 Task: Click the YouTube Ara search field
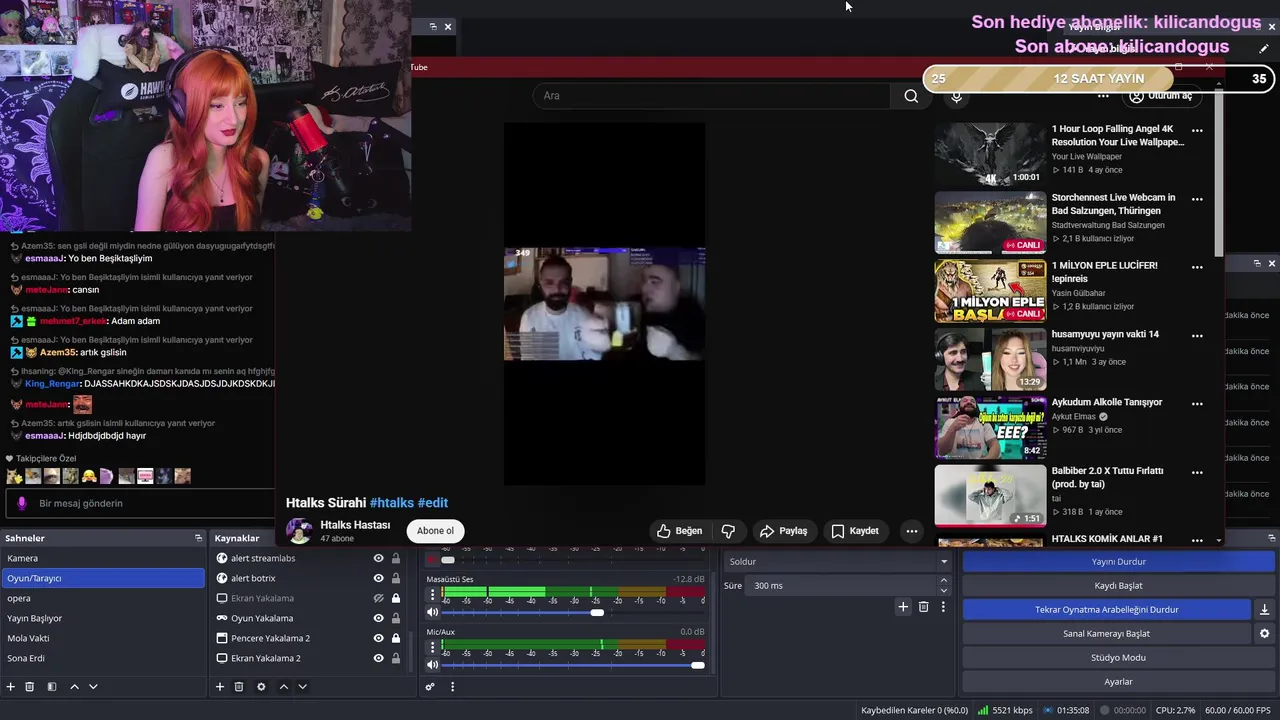pos(711,96)
